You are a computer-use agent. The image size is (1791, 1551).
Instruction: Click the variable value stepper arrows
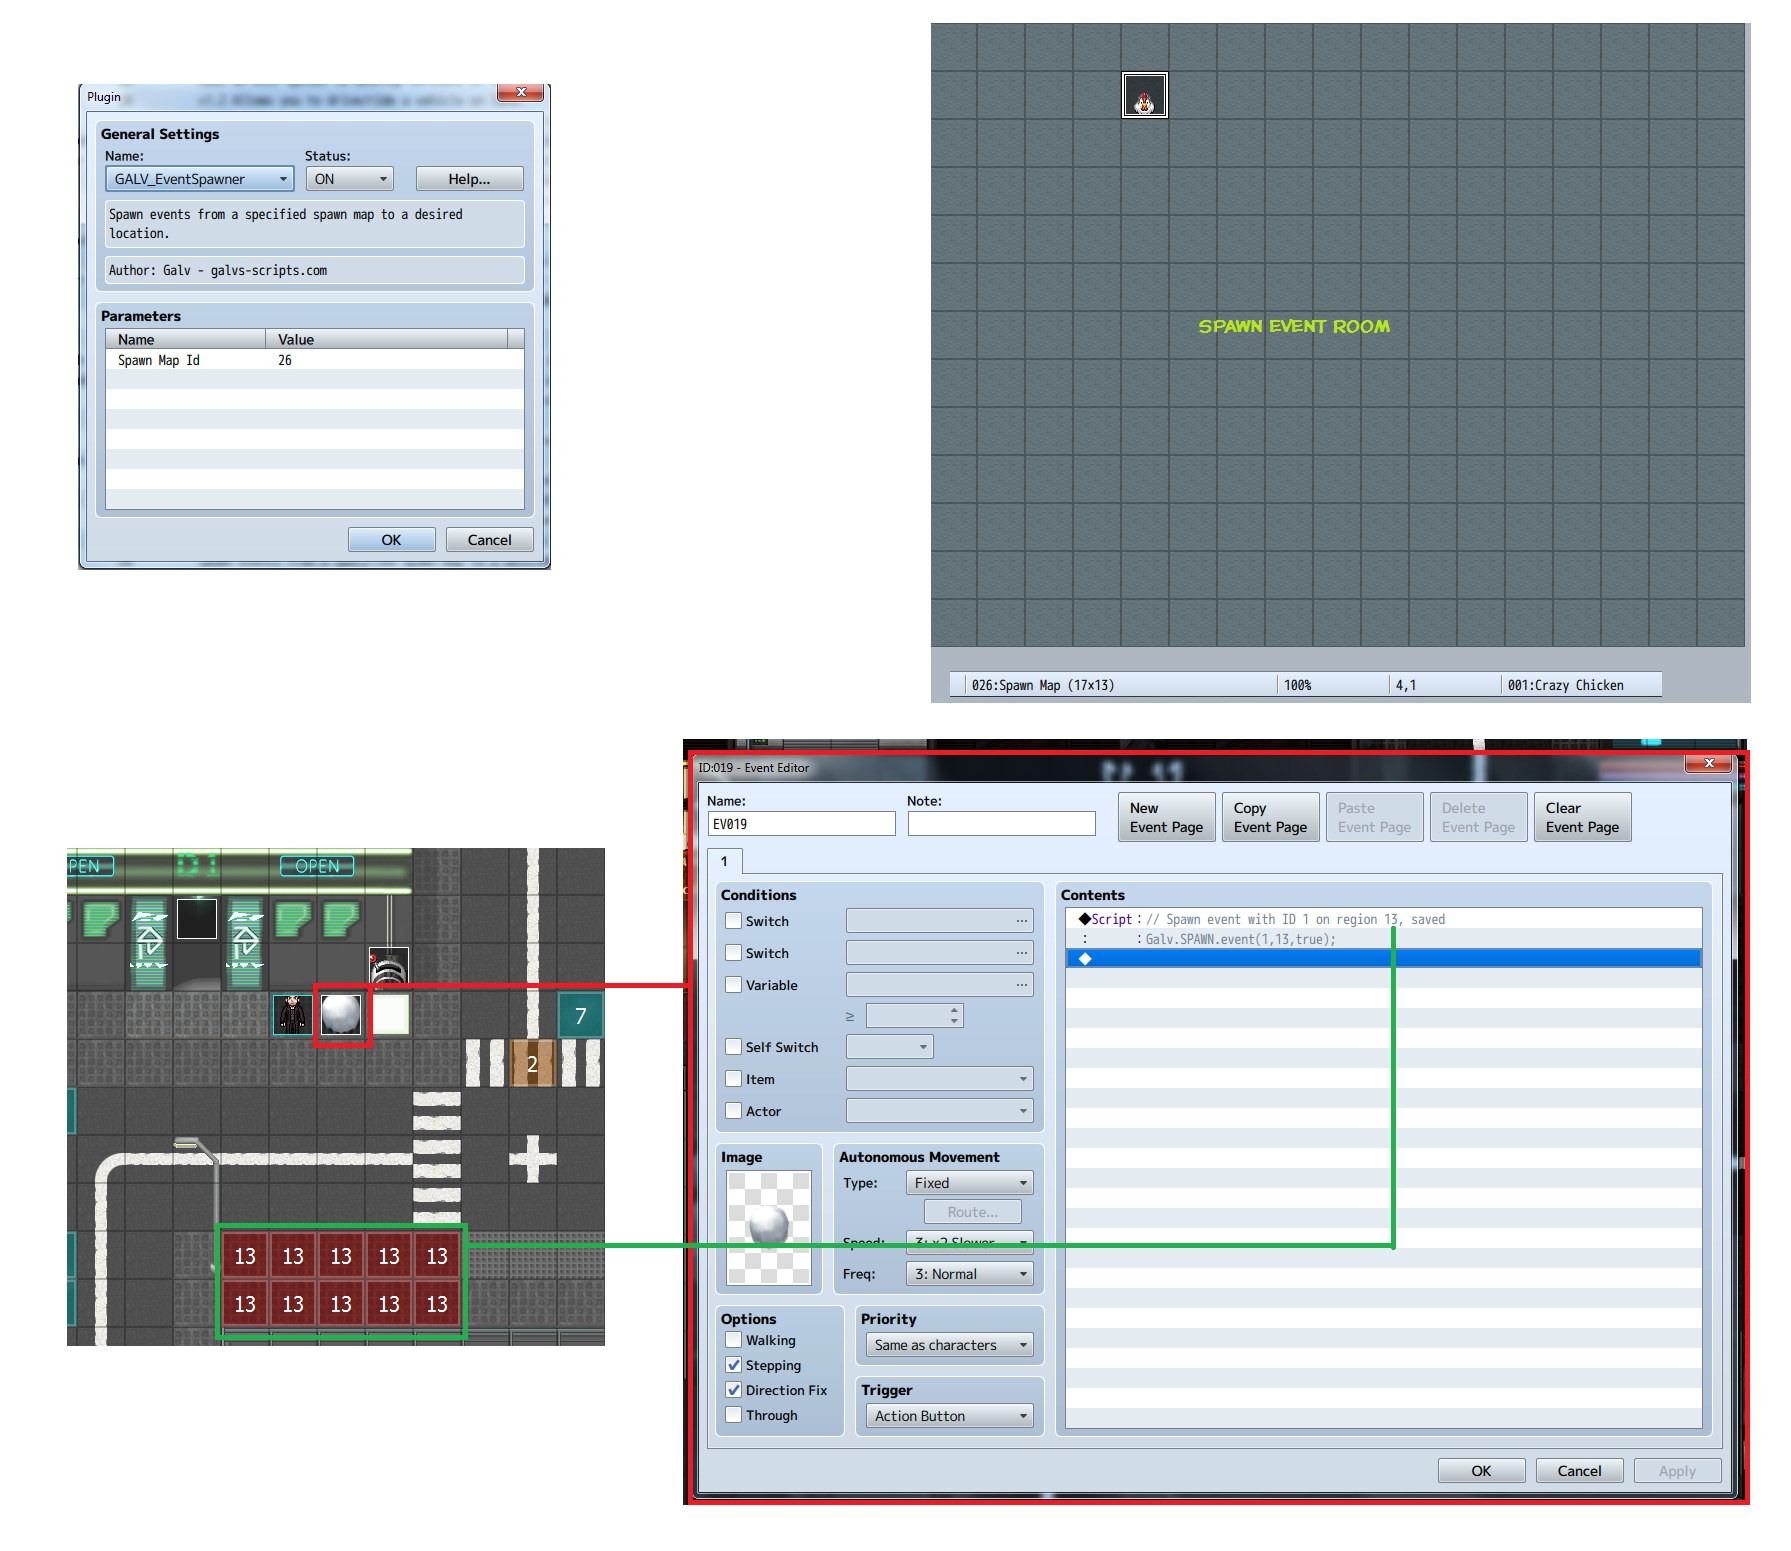[x=954, y=1016]
